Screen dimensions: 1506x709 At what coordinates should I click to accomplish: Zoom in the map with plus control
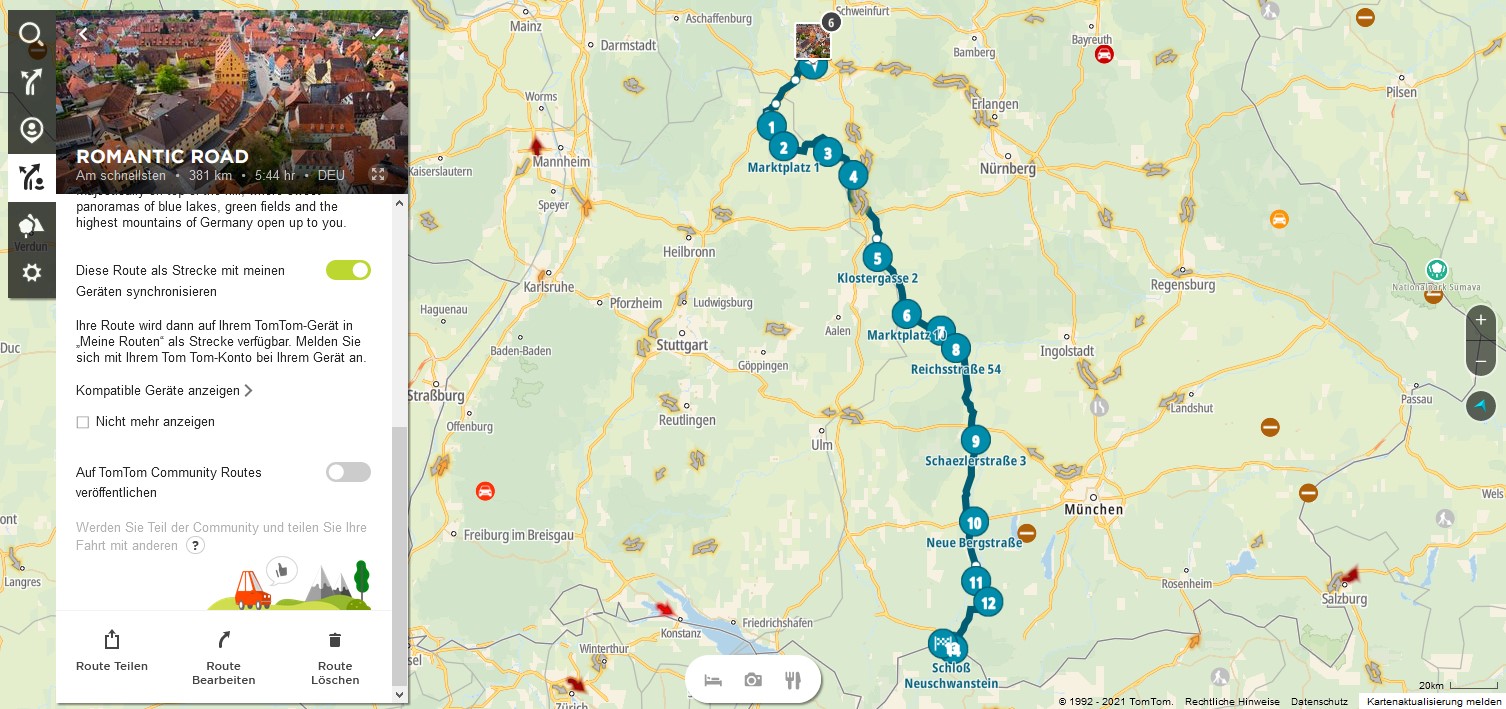[1481, 320]
